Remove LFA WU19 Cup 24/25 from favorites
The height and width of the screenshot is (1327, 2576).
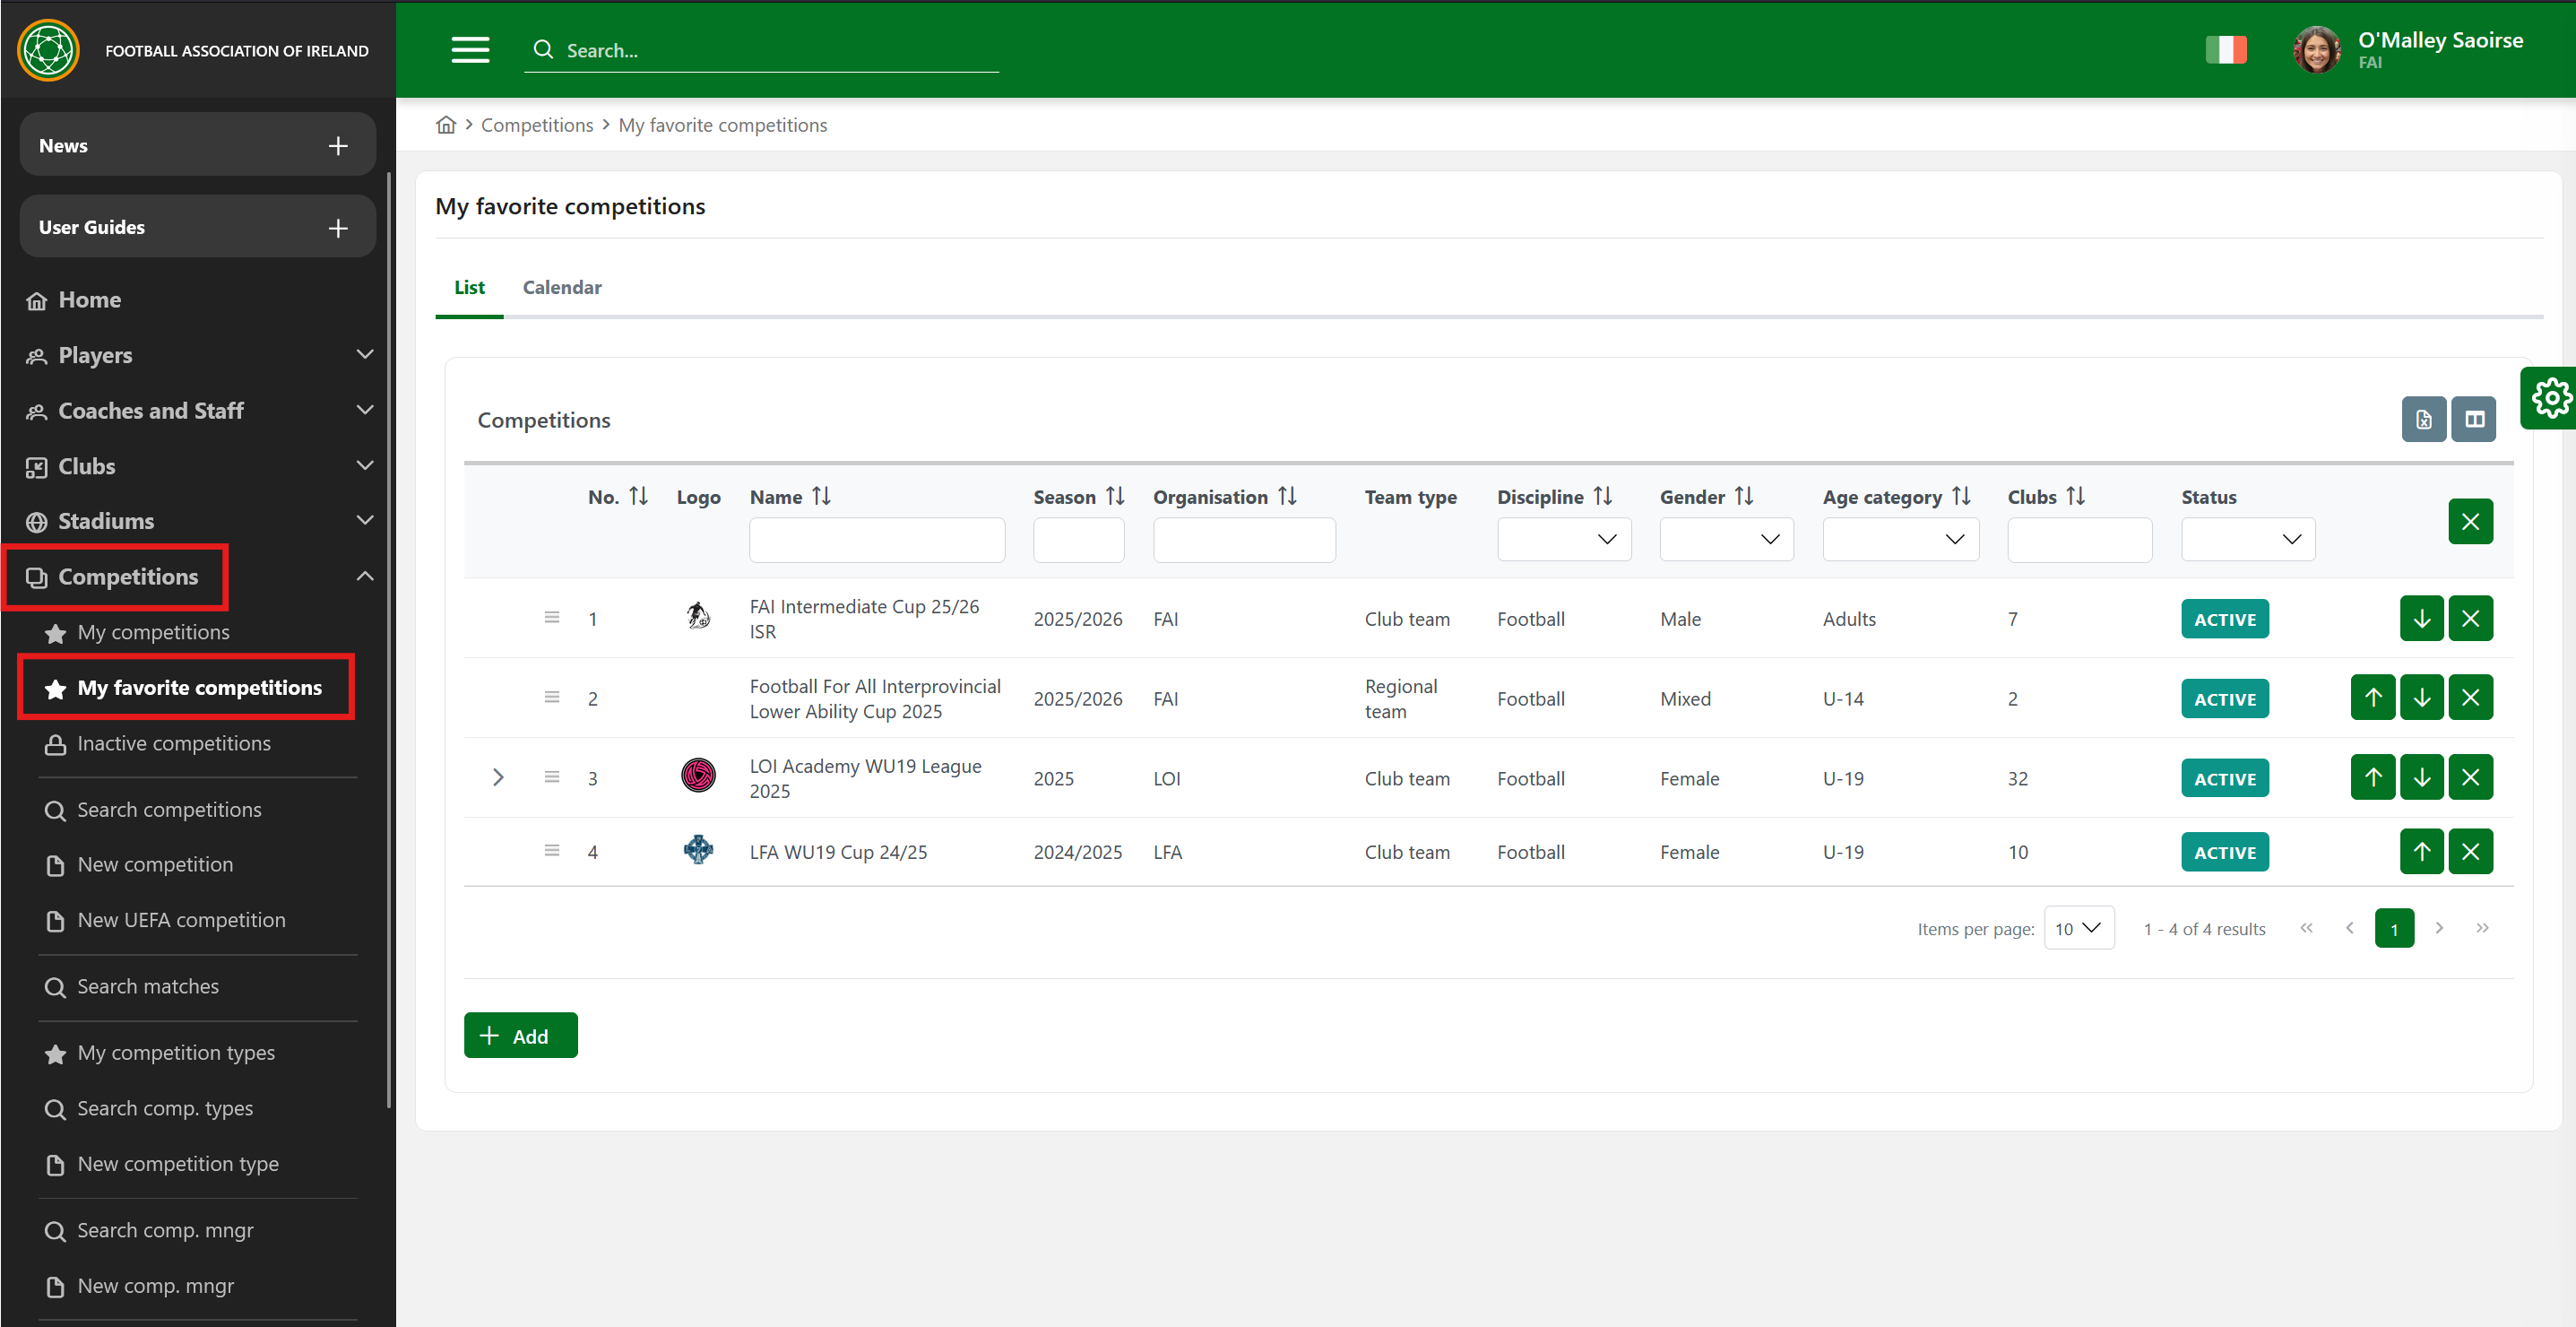[x=2470, y=851]
